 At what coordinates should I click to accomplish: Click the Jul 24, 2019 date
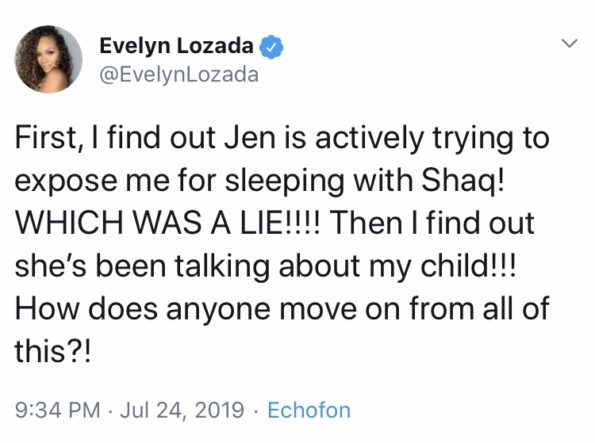(x=182, y=410)
